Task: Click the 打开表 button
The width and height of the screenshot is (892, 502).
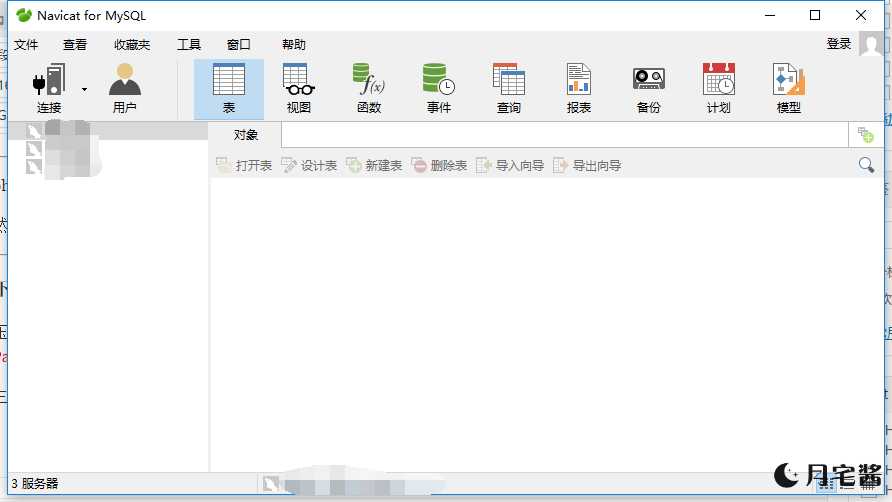Action: point(244,166)
